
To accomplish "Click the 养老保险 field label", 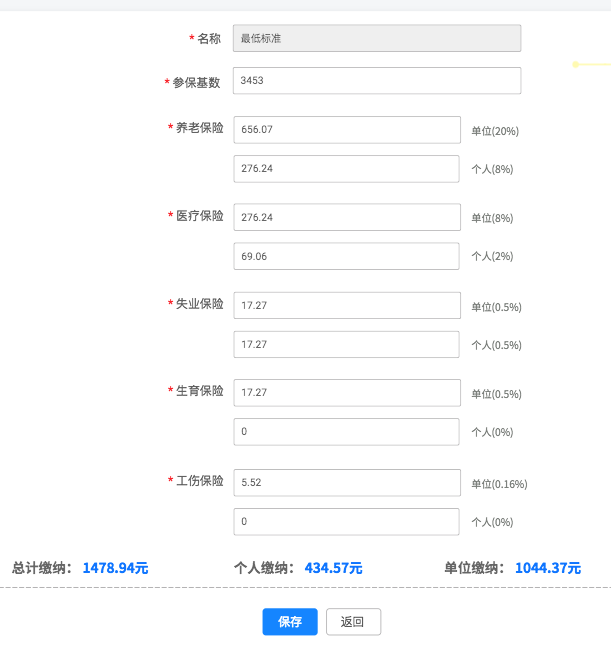I will pos(200,128).
